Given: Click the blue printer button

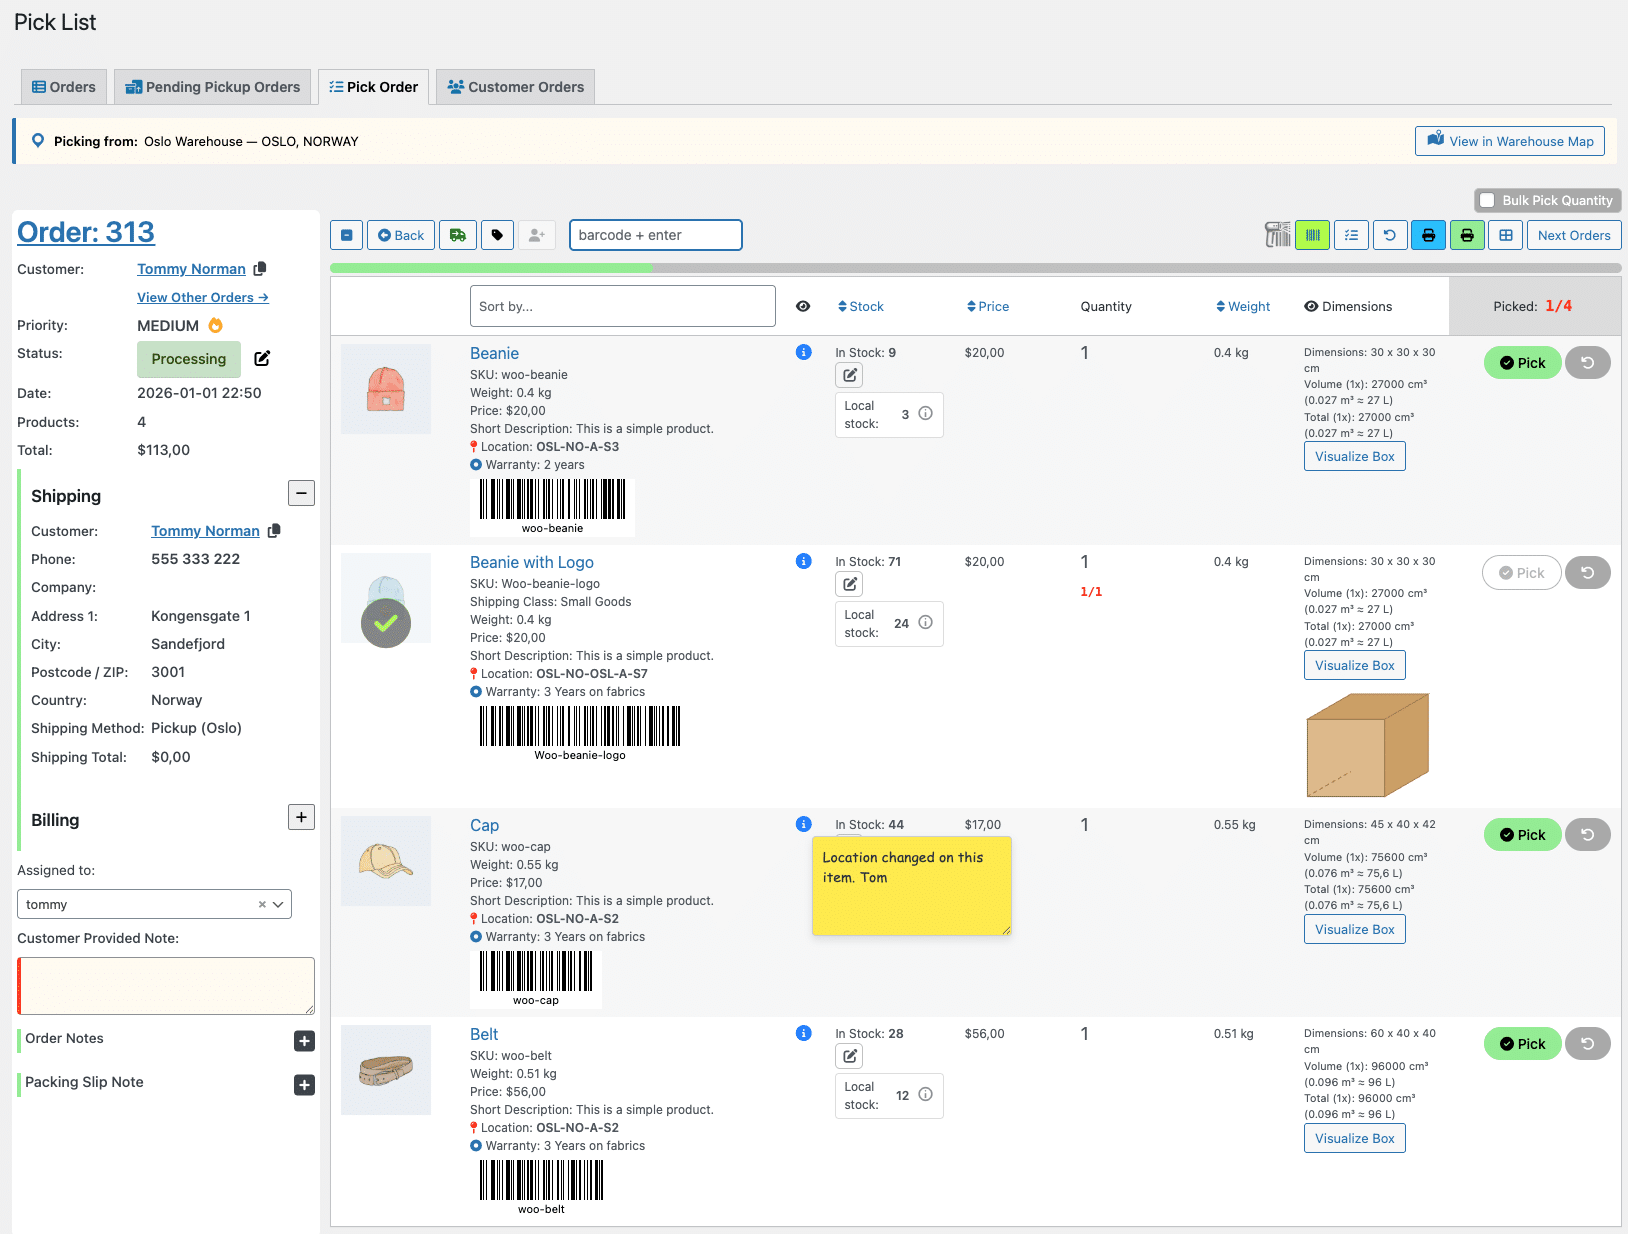Looking at the screenshot, I should pos(1428,235).
